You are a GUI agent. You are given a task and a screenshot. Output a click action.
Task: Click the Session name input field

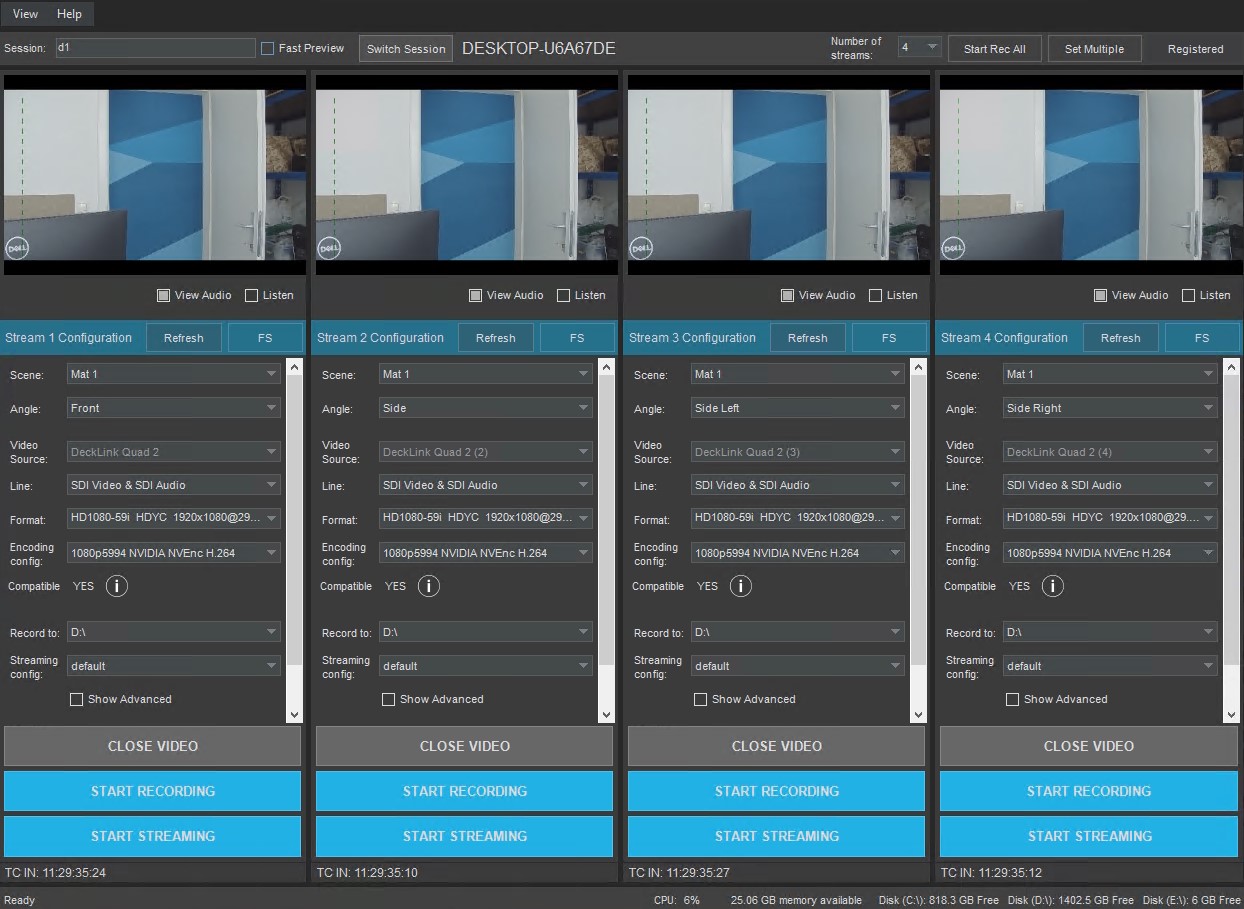pos(155,48)
